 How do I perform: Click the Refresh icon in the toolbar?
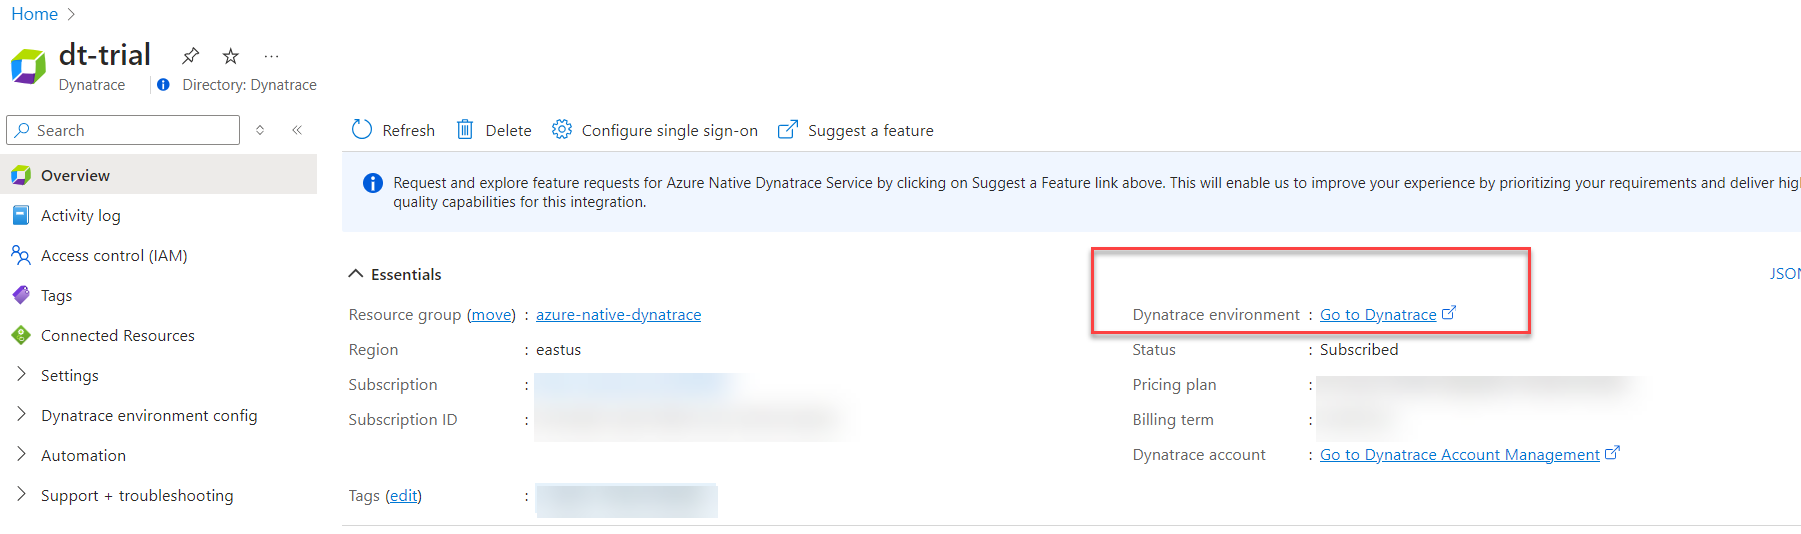point(362,130)
